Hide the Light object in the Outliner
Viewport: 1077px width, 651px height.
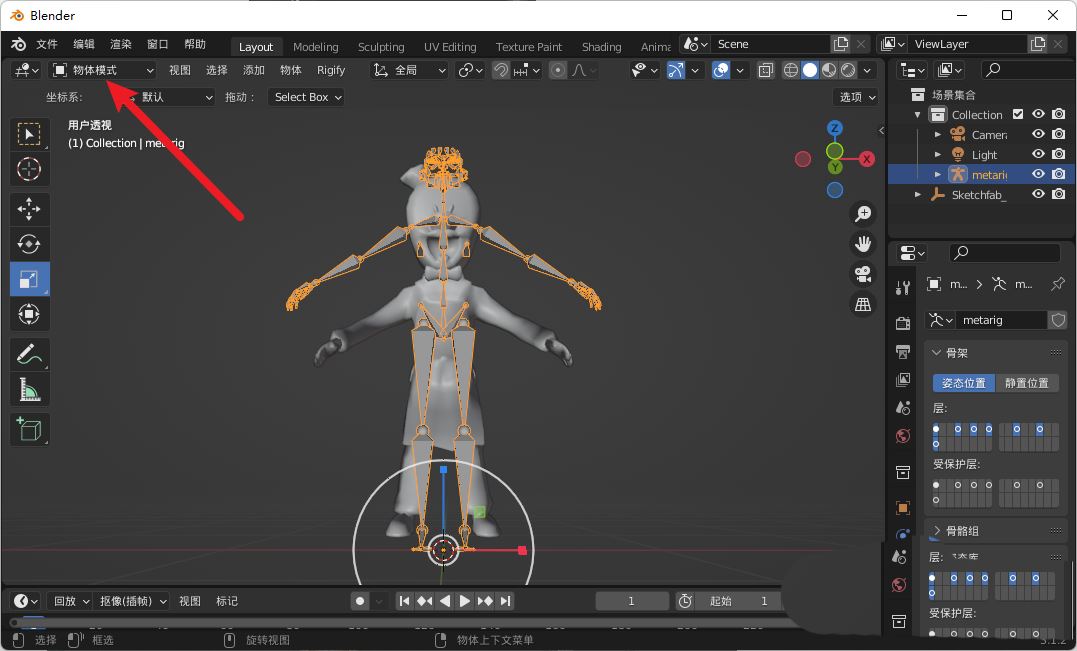tap(1038, 154)
